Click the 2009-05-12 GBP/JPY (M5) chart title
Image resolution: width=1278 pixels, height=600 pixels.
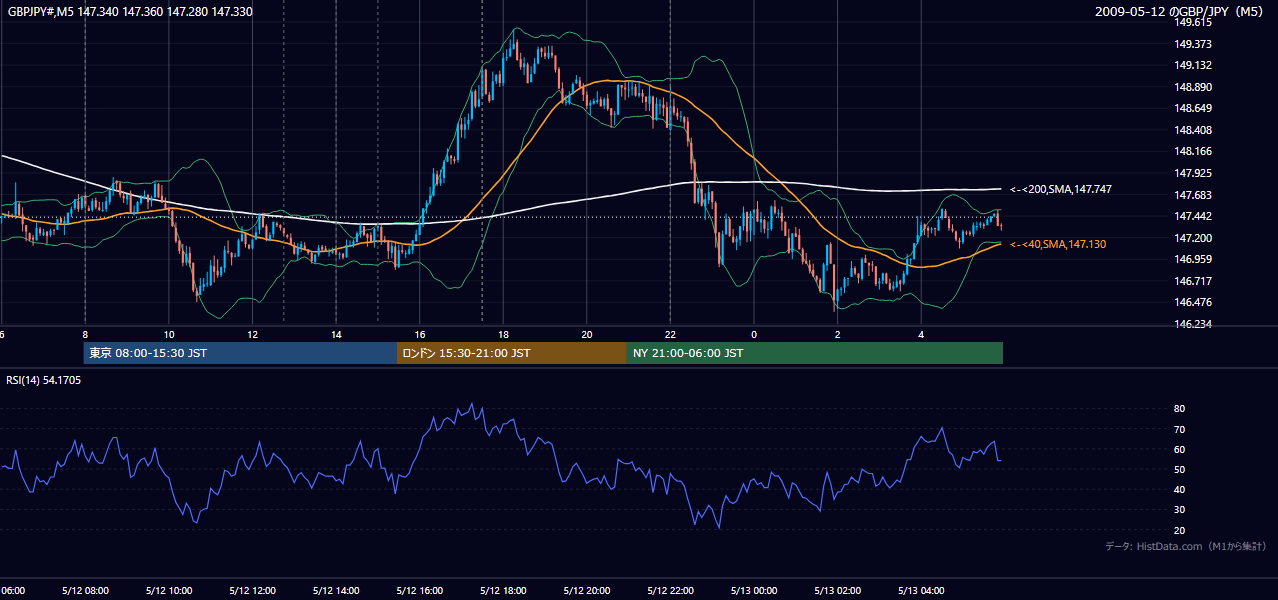(x=1180, y=12)
